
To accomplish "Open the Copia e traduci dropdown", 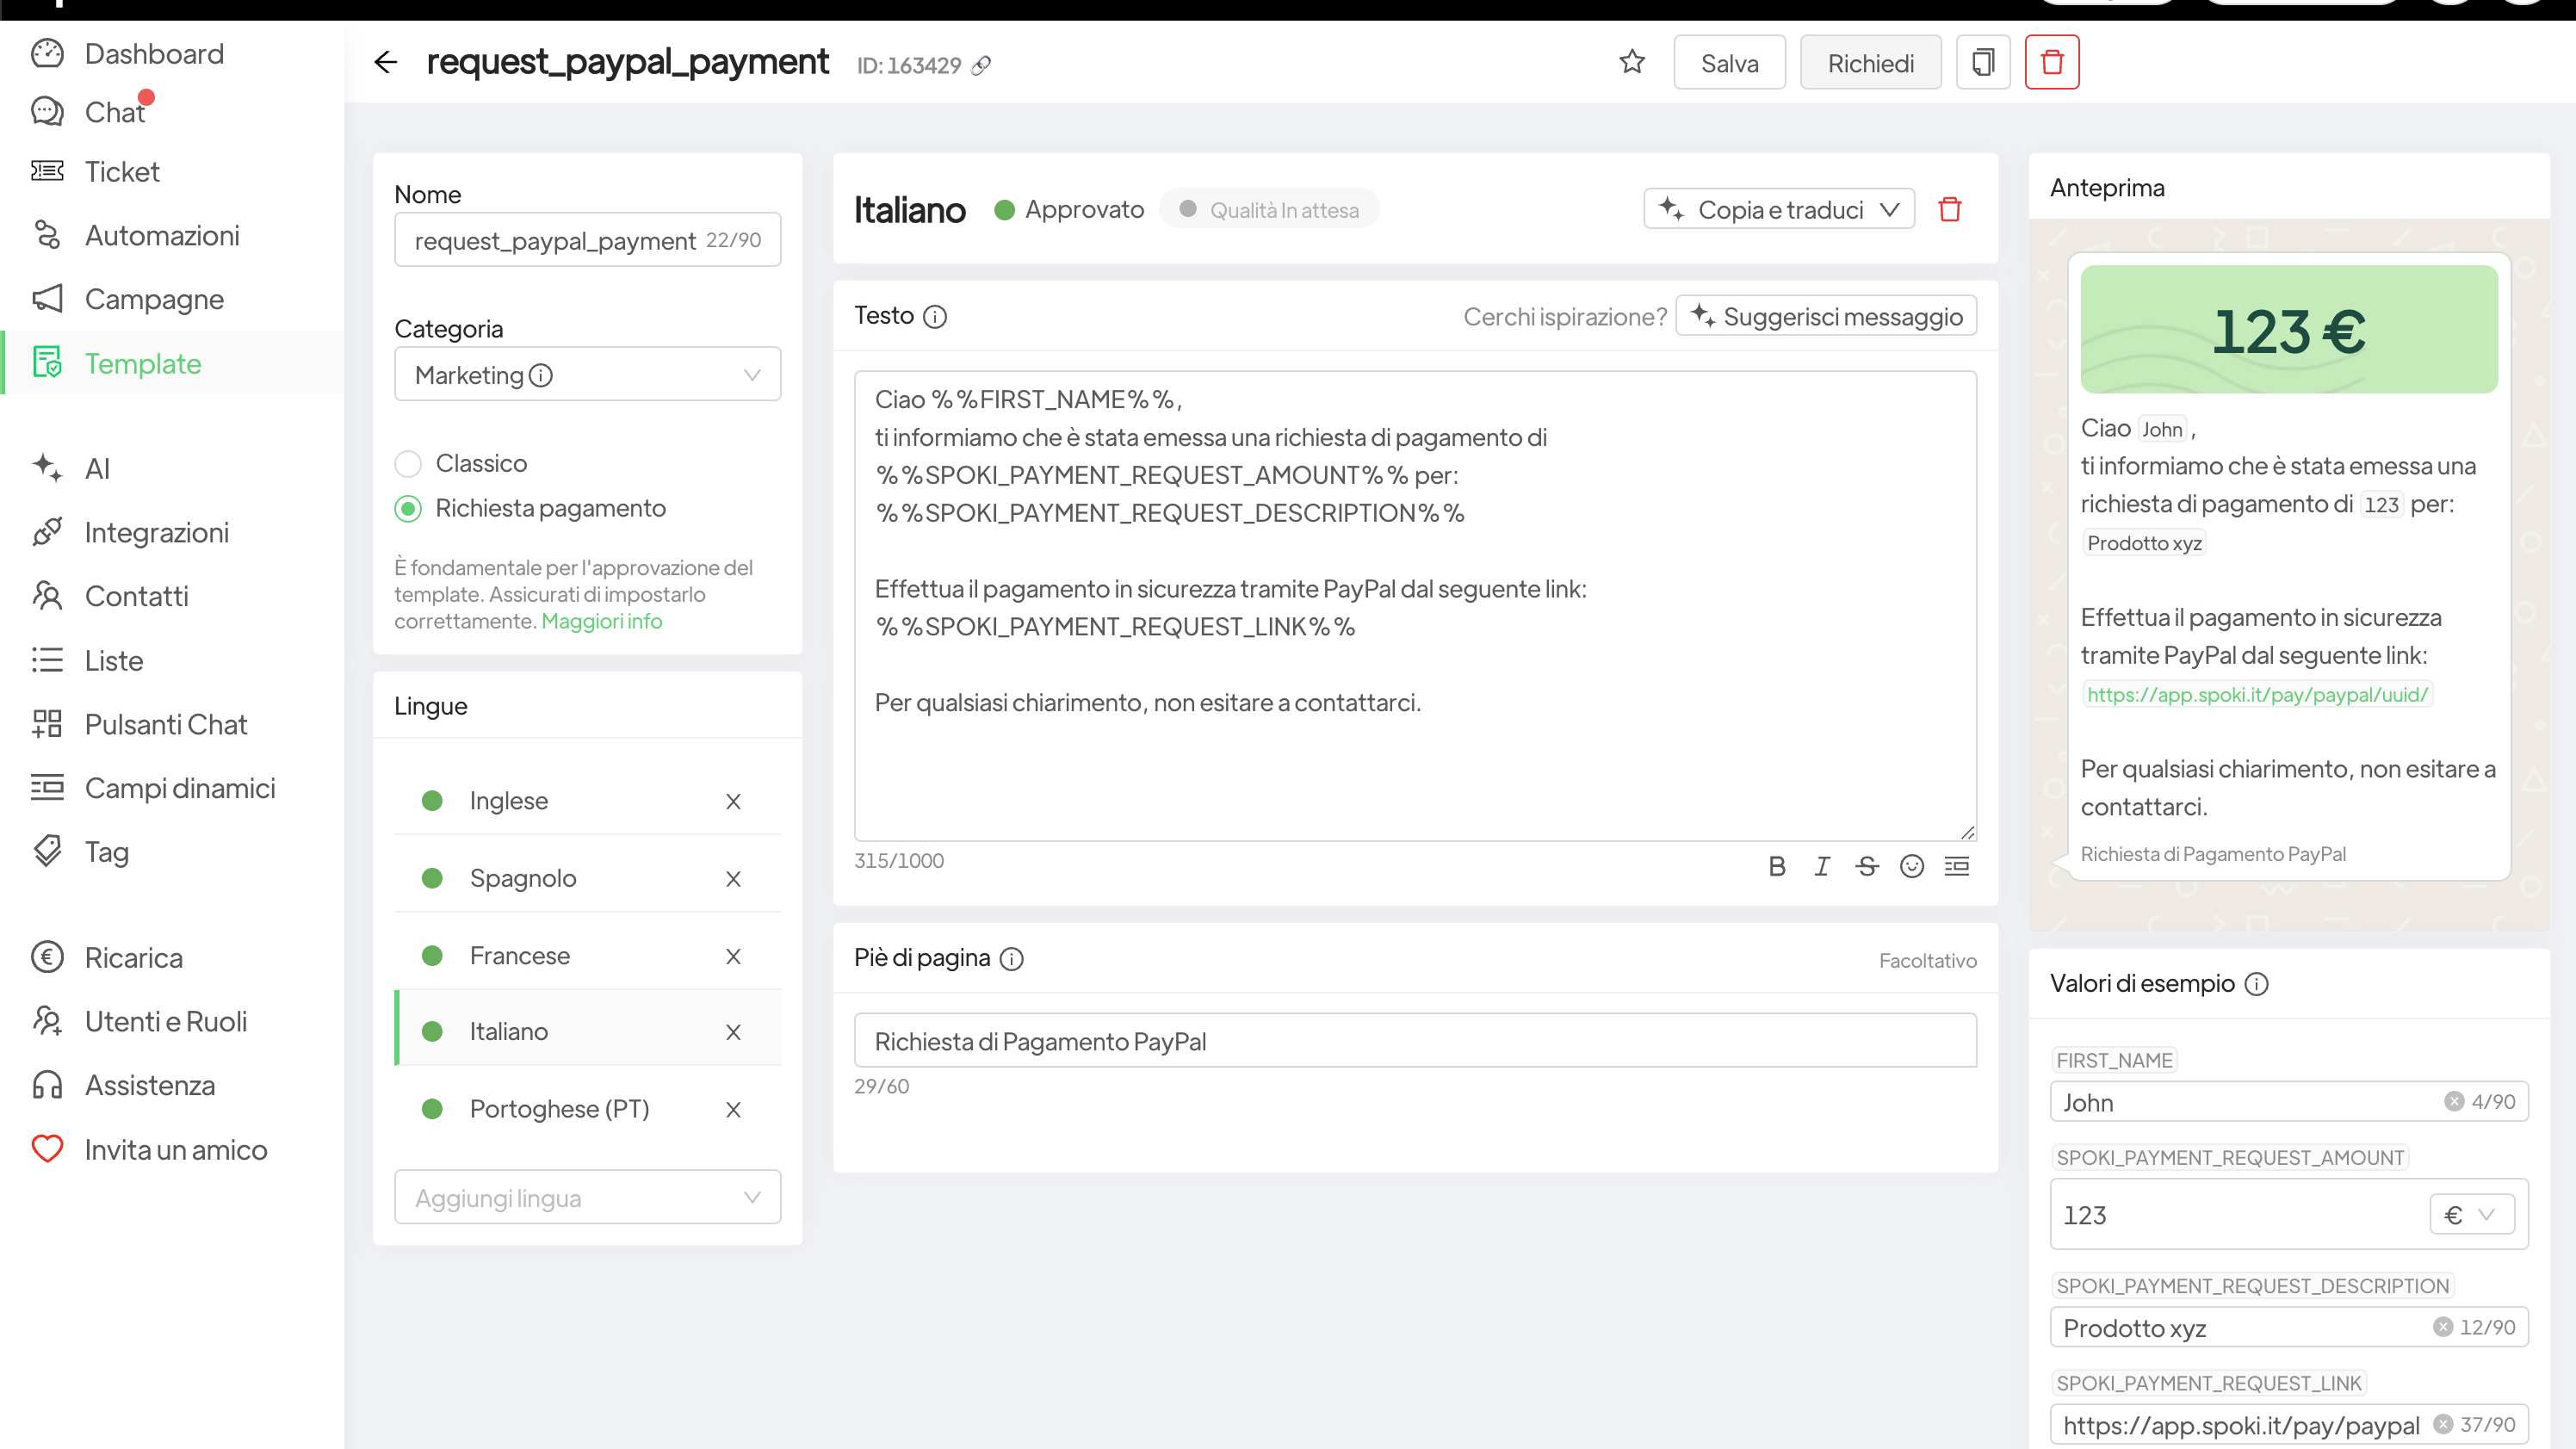I will (1778, 210).
